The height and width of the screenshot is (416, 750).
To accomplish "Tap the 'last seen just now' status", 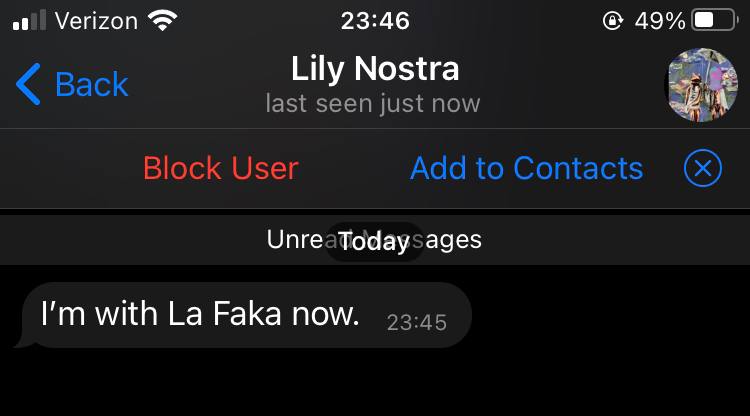I will pos(373,103).
